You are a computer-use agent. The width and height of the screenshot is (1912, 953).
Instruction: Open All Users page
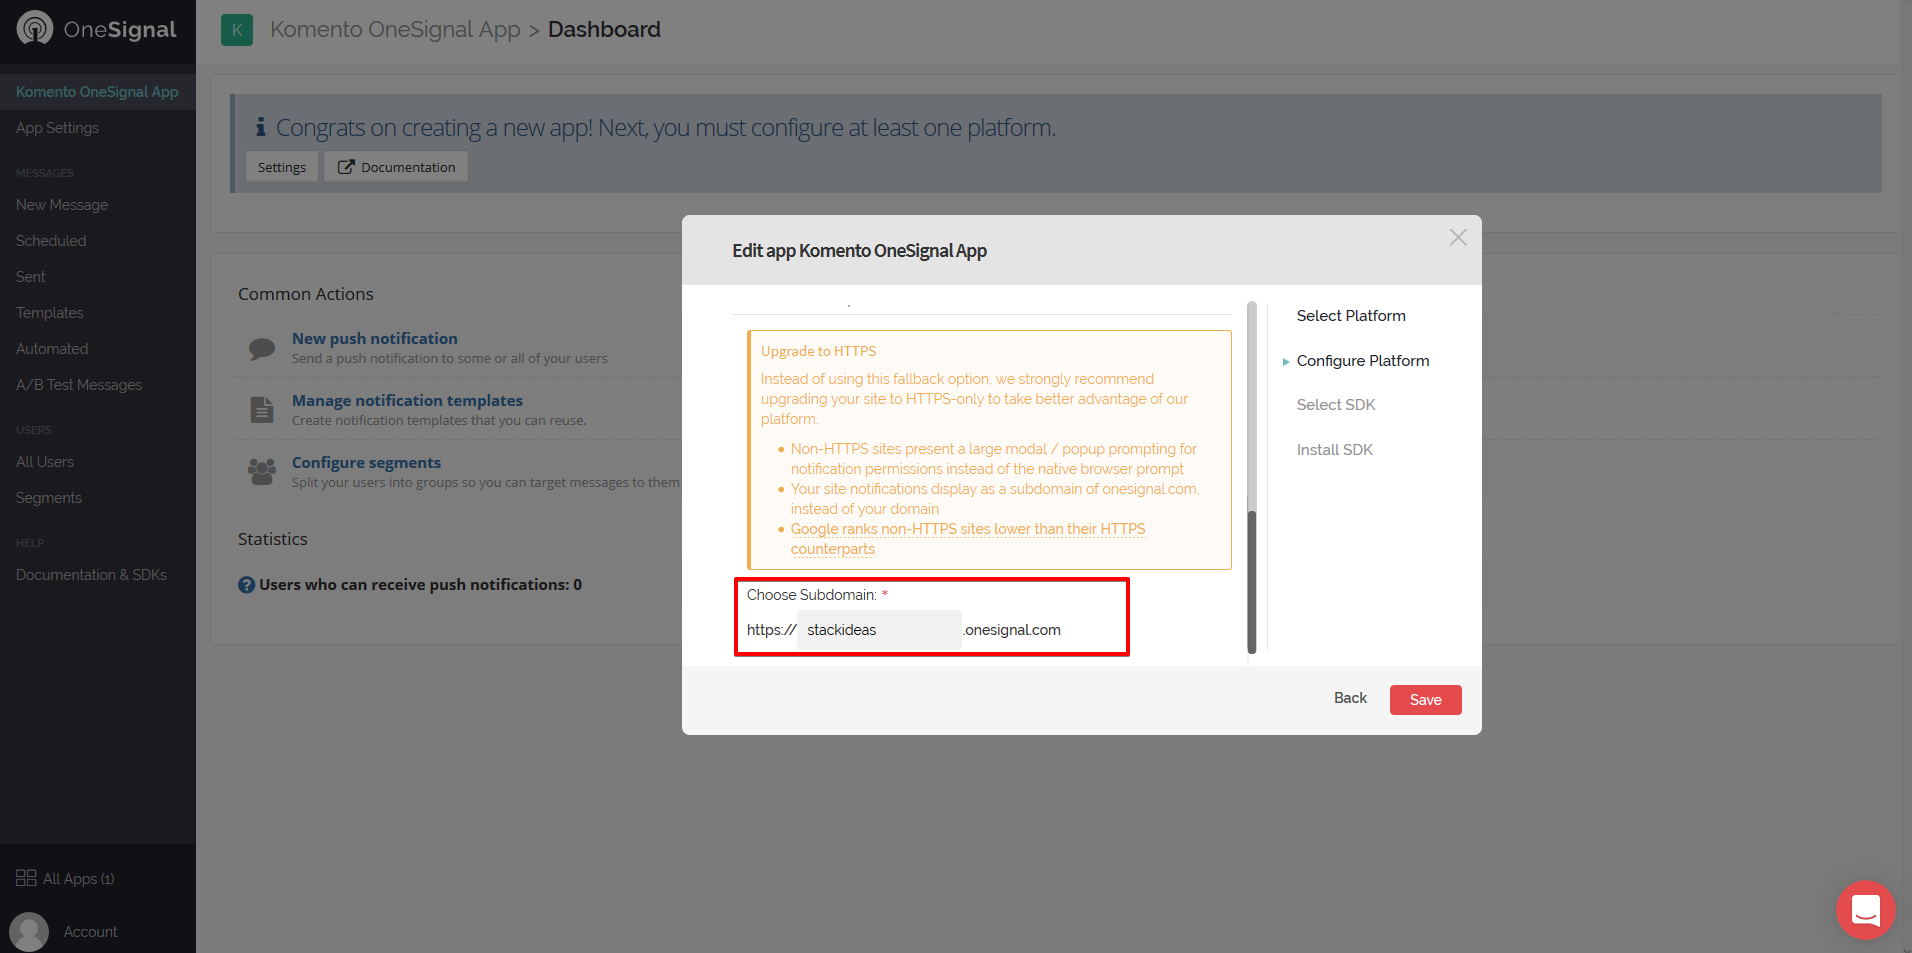(45, 462)
